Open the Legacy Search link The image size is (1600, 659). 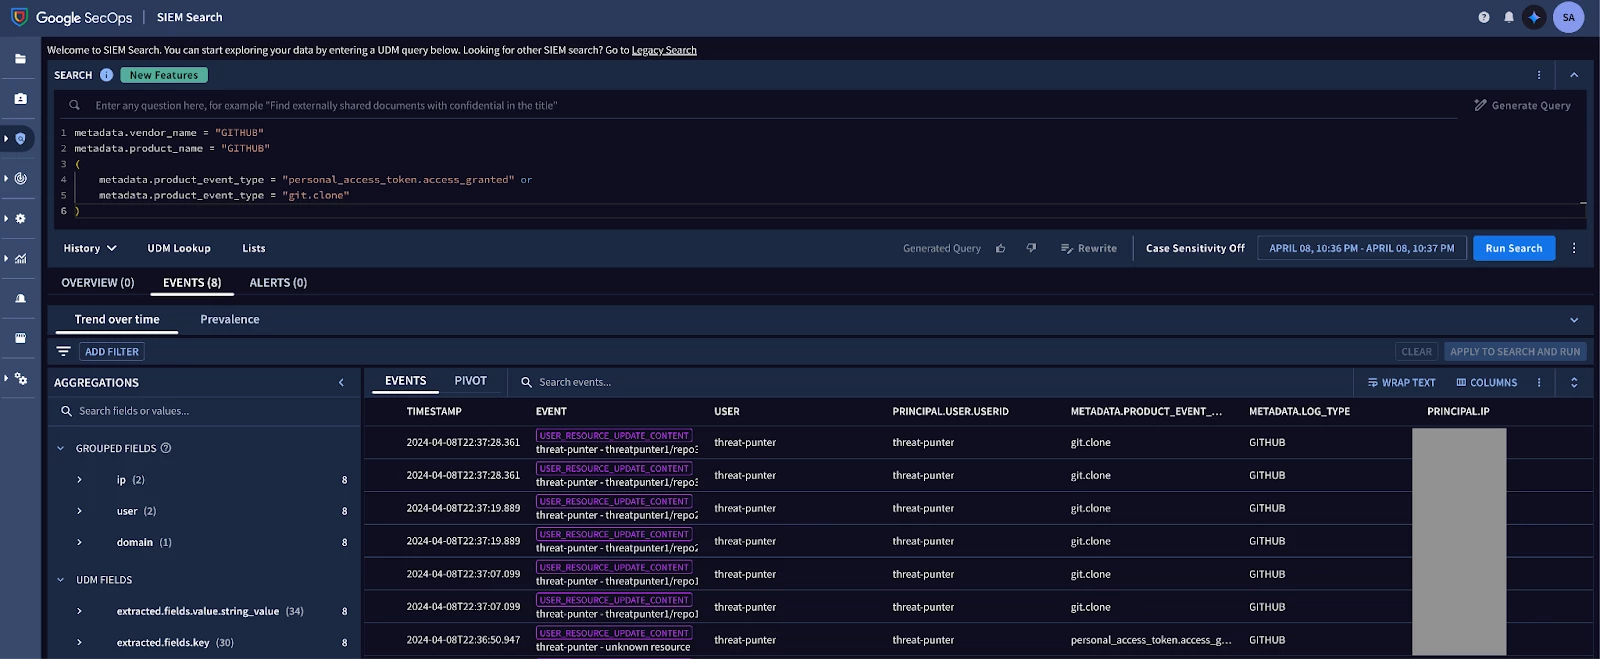[664, 50]
